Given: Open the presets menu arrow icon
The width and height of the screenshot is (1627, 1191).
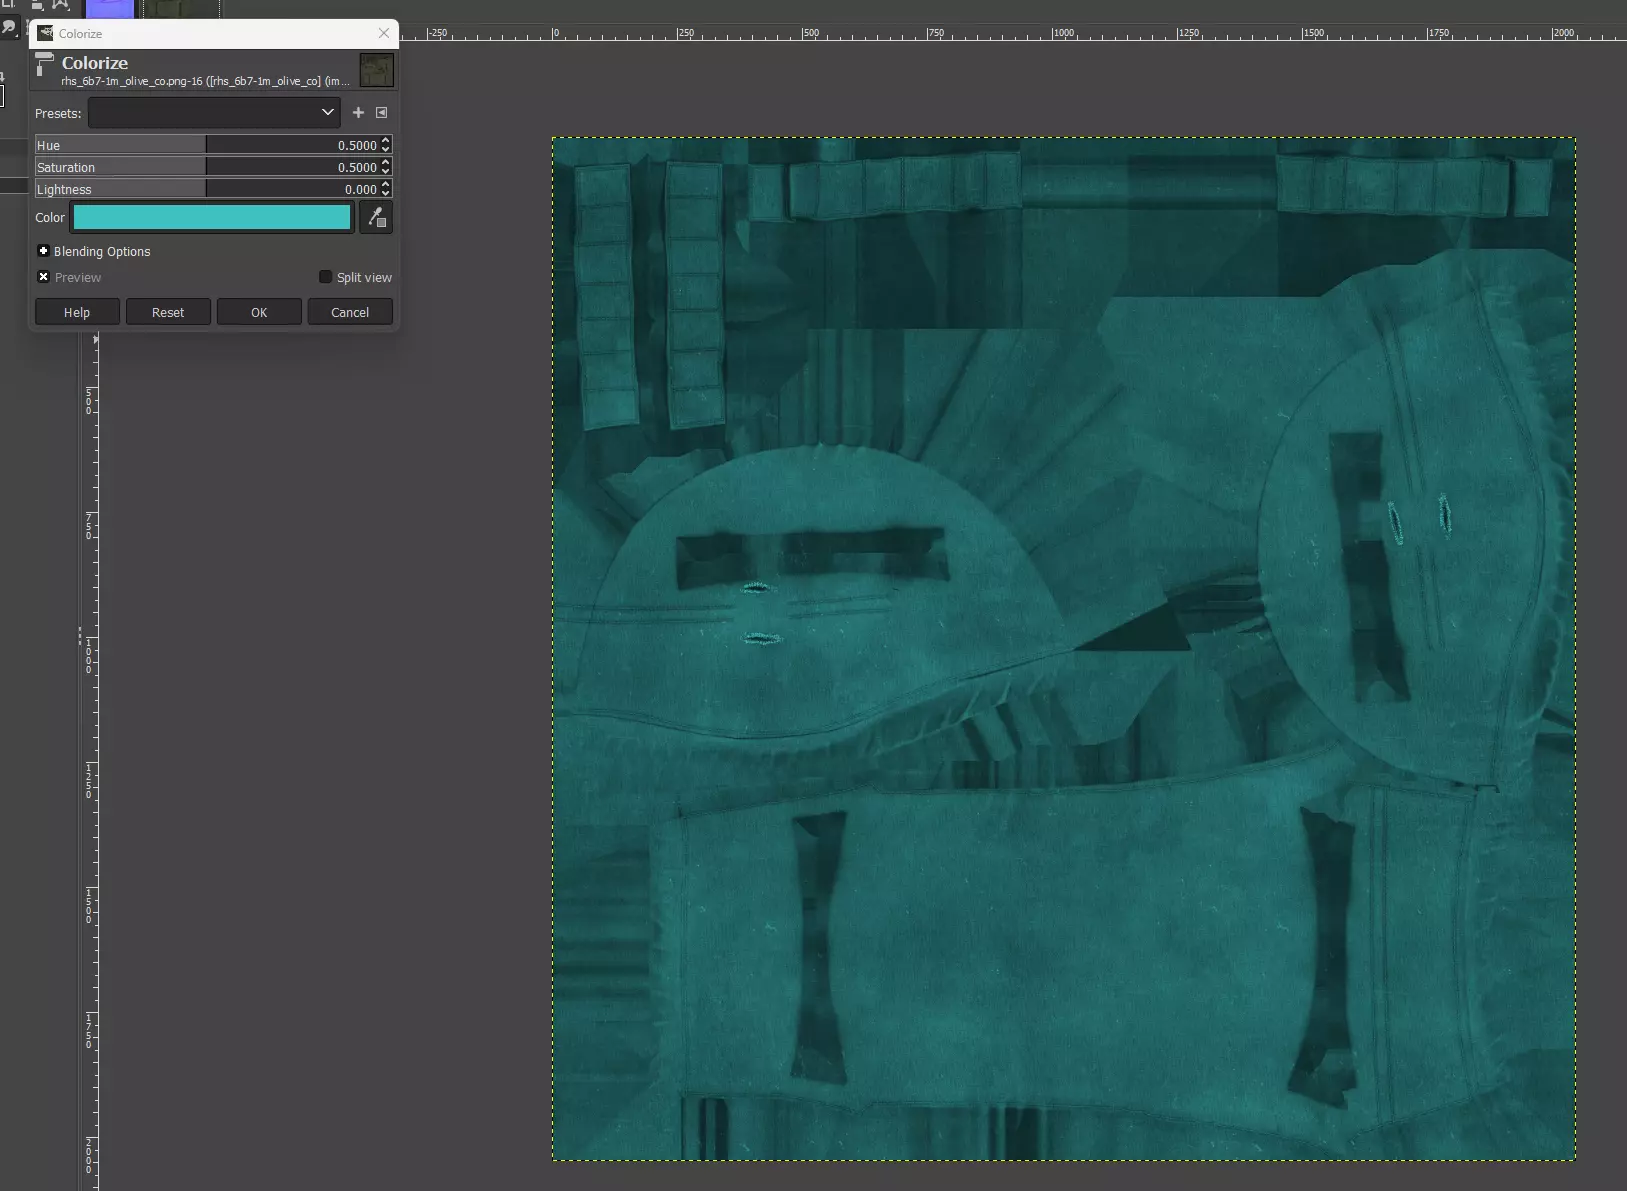Looking at the screenshot, I should click(x=381, y=113).
